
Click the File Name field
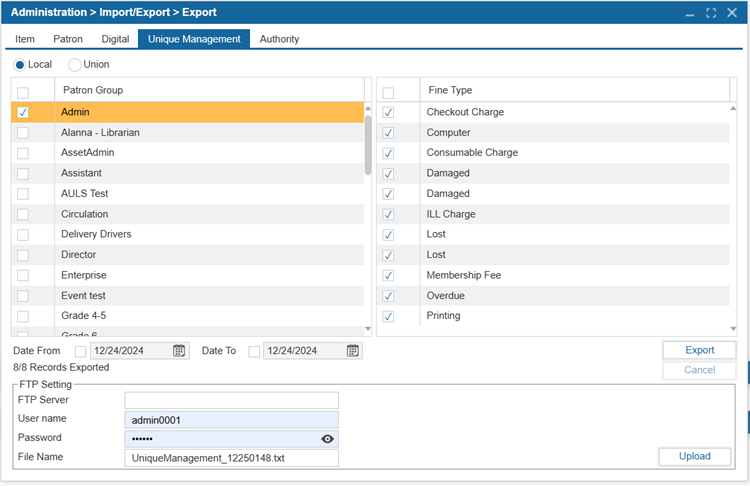click(x=232, y=458)
